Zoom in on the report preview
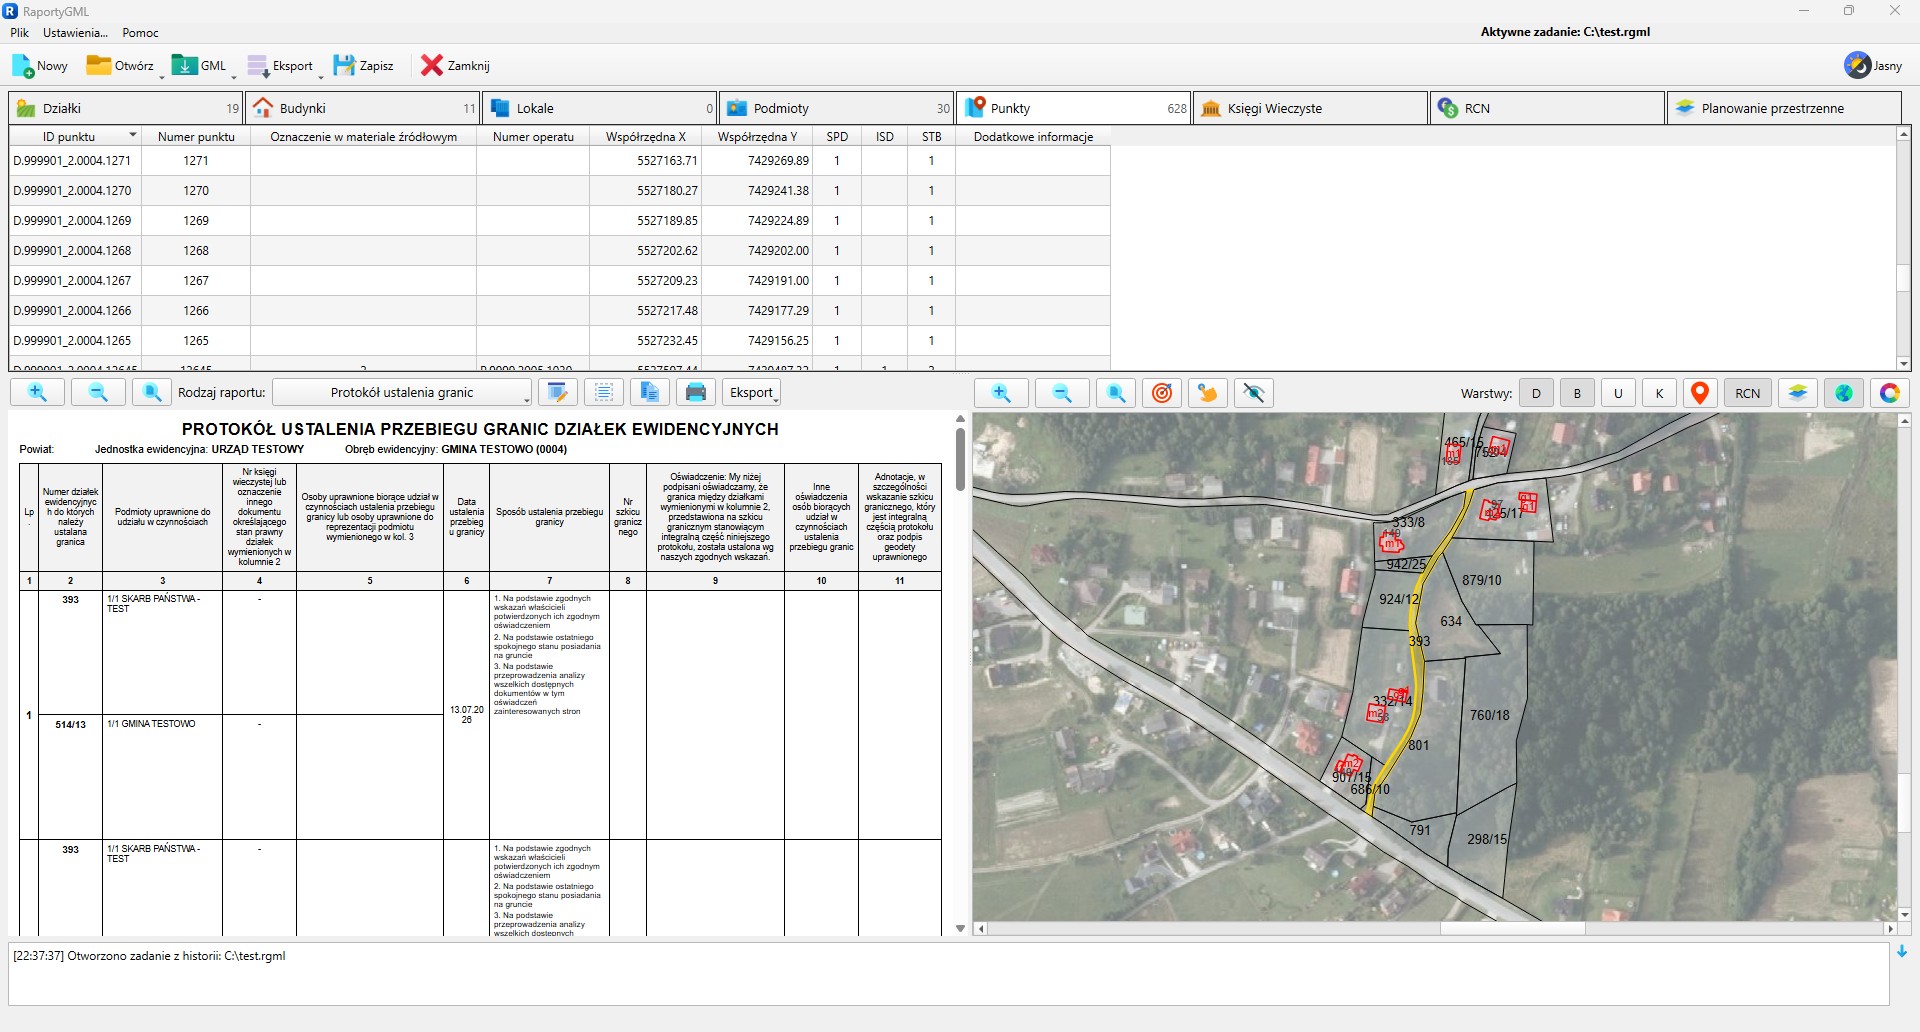Viewport: 1920px width, 1032px height. pos(37,393)
